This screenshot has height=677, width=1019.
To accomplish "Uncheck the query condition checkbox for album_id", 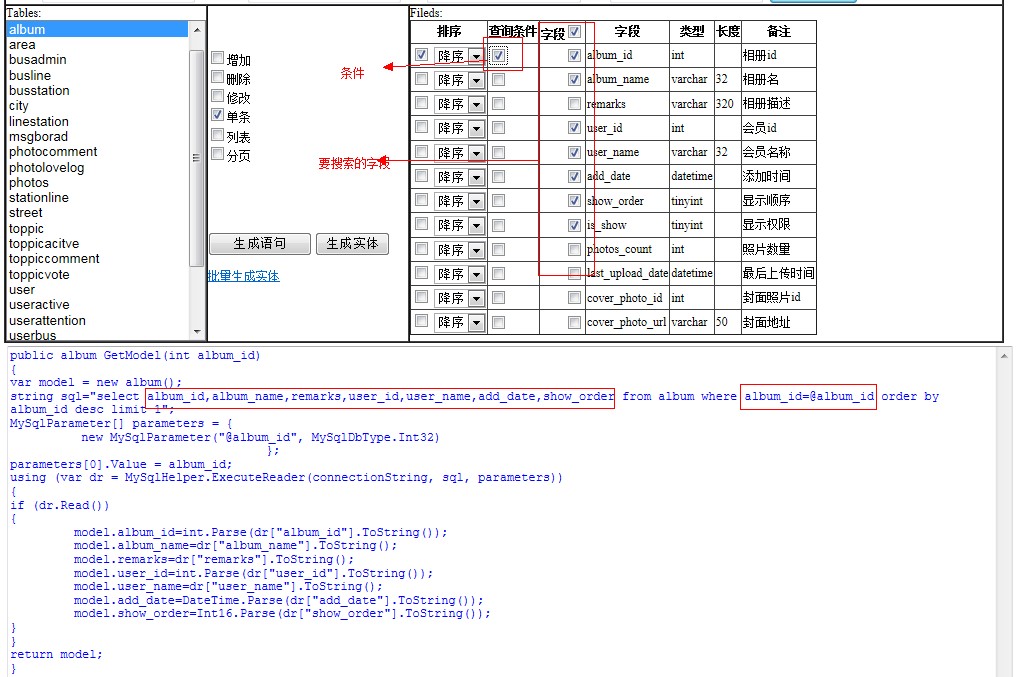I will point(499,56).
